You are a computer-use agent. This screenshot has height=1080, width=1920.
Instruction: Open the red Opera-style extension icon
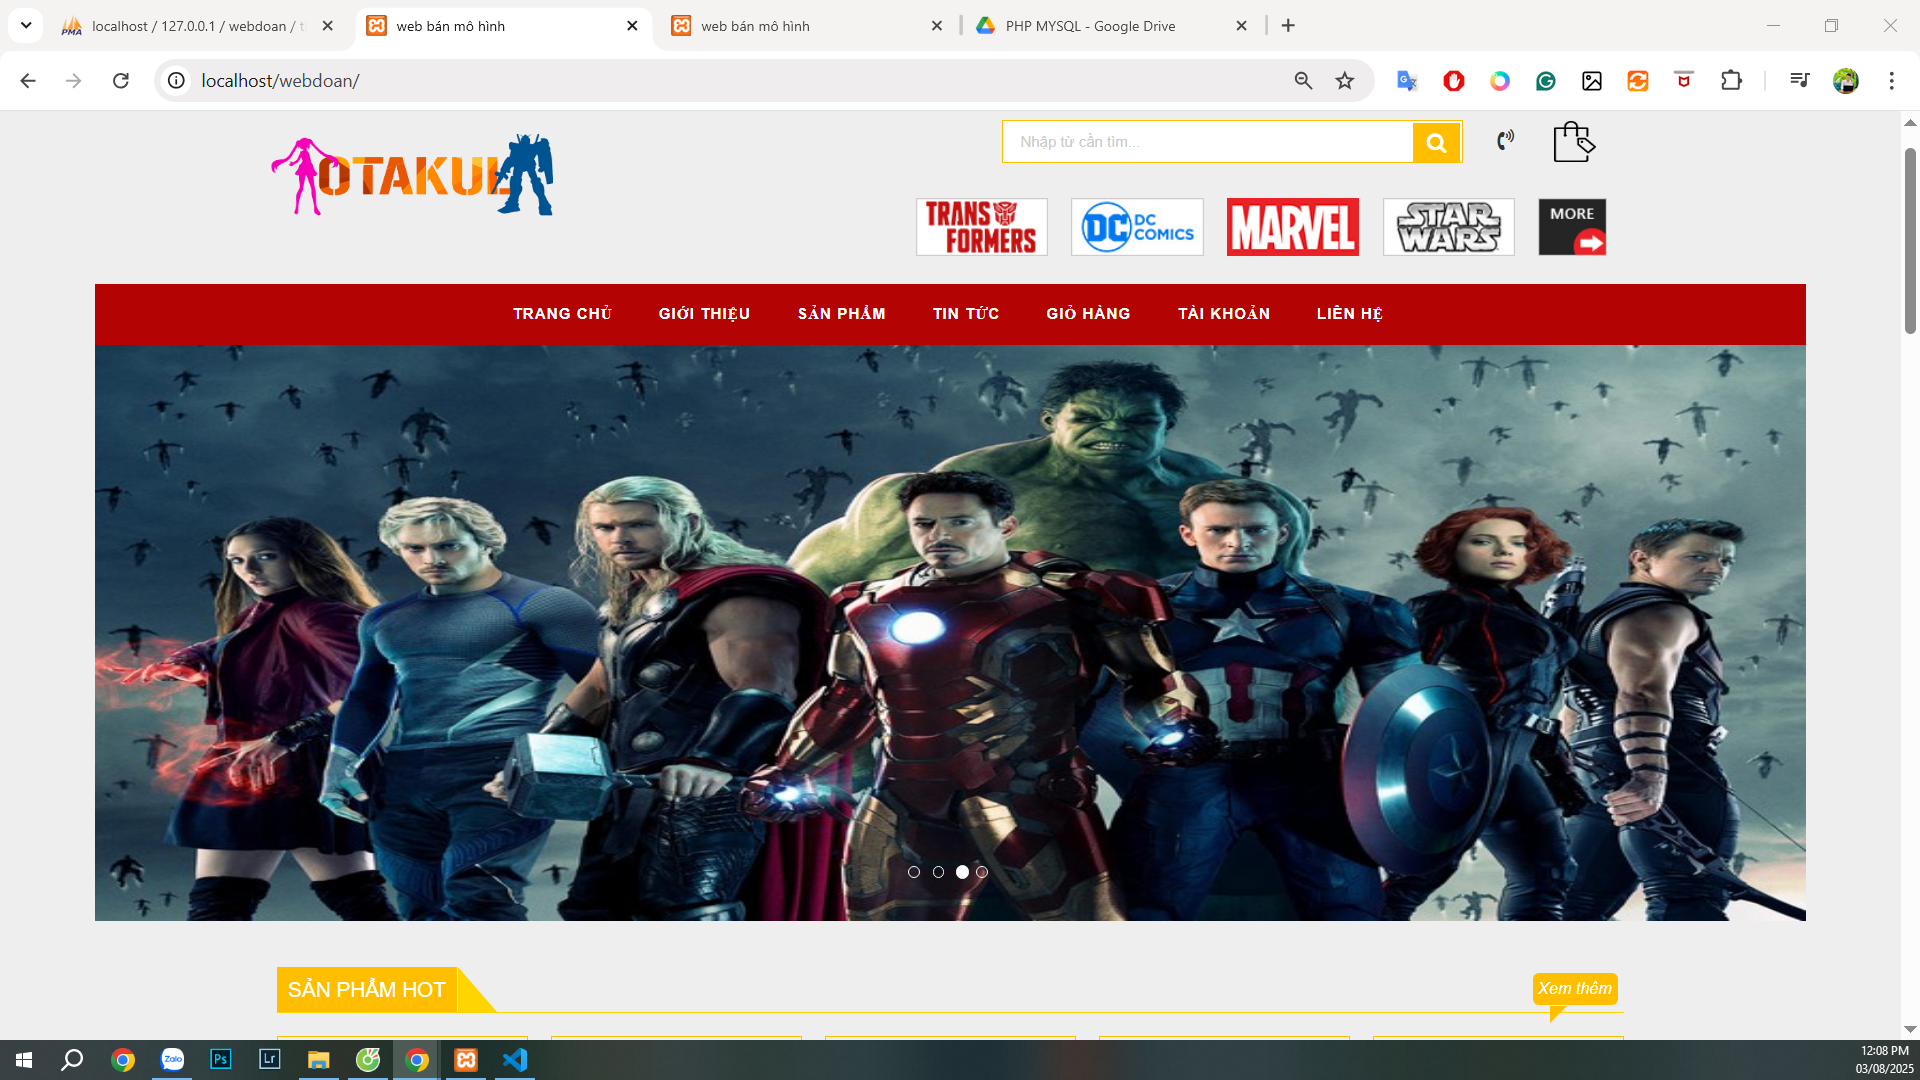tap(1454, 81)
